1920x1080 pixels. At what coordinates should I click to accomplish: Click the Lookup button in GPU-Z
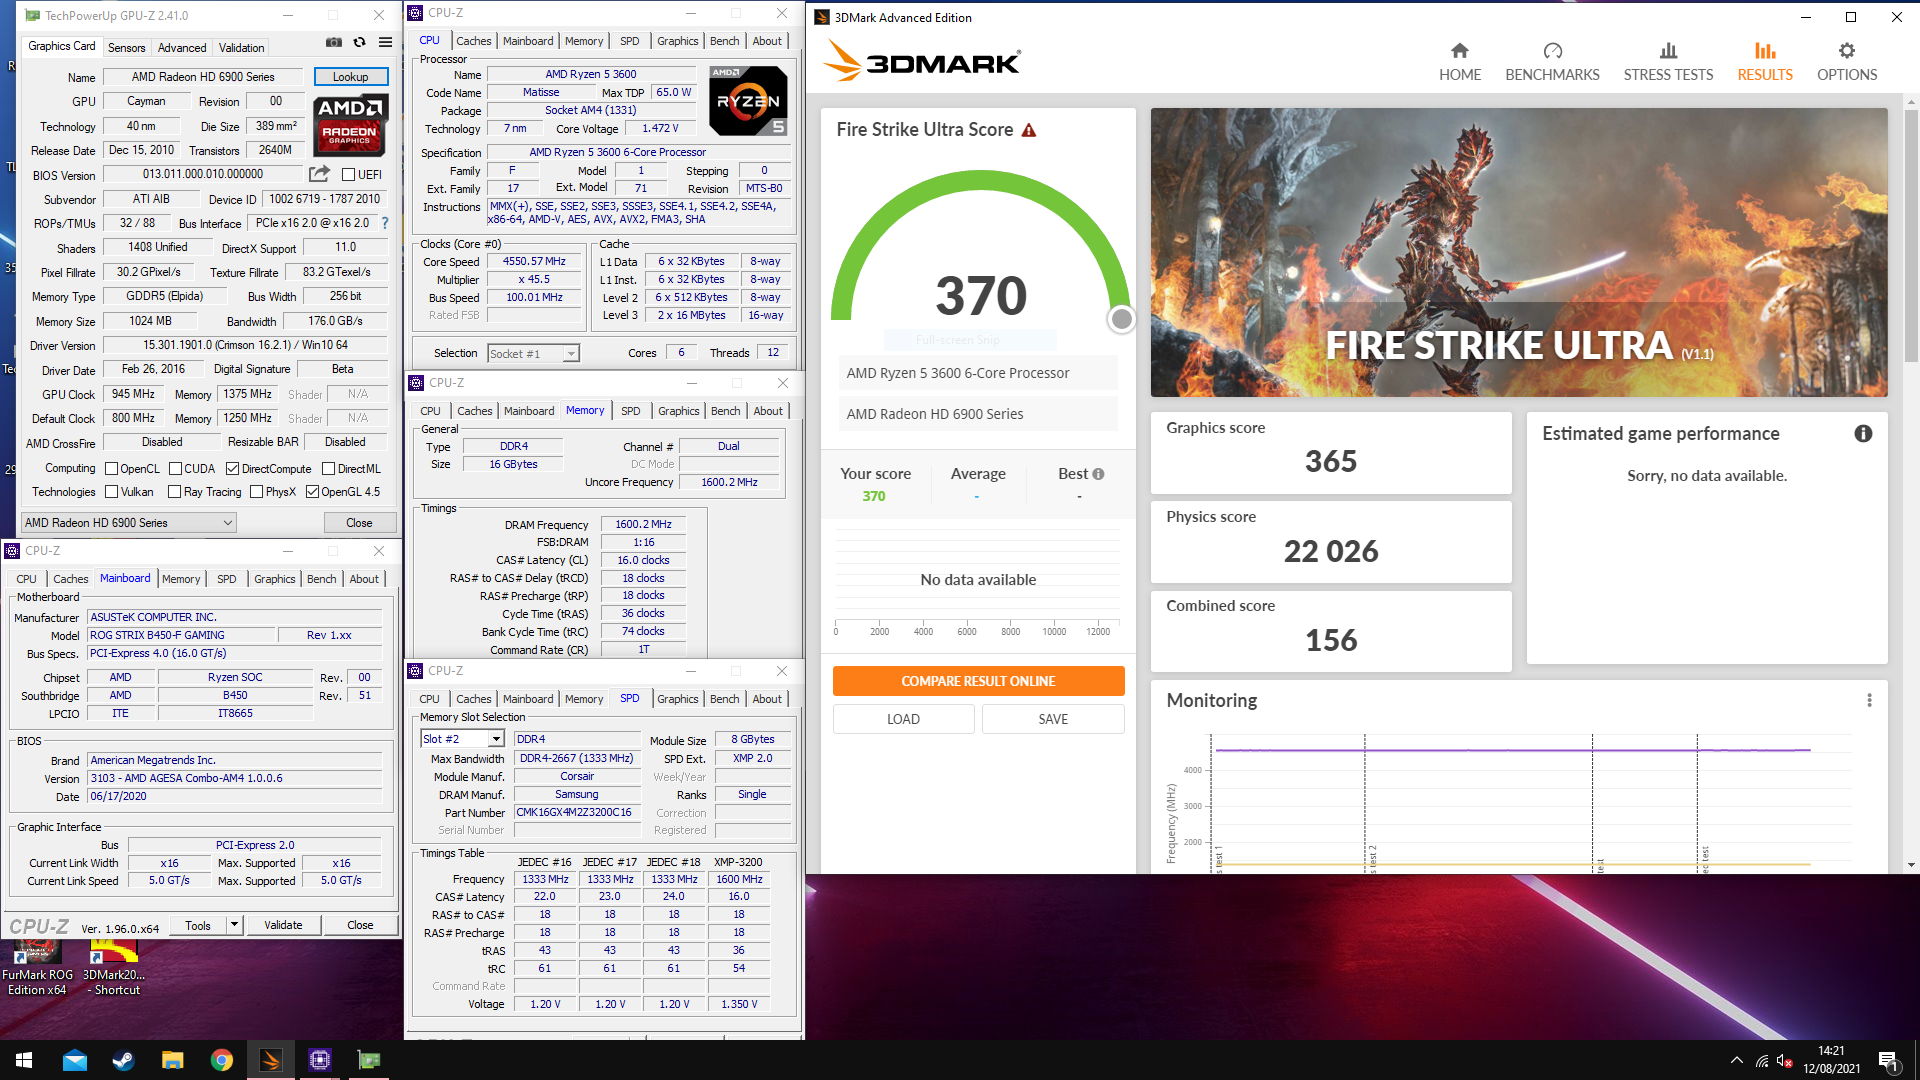350,77
